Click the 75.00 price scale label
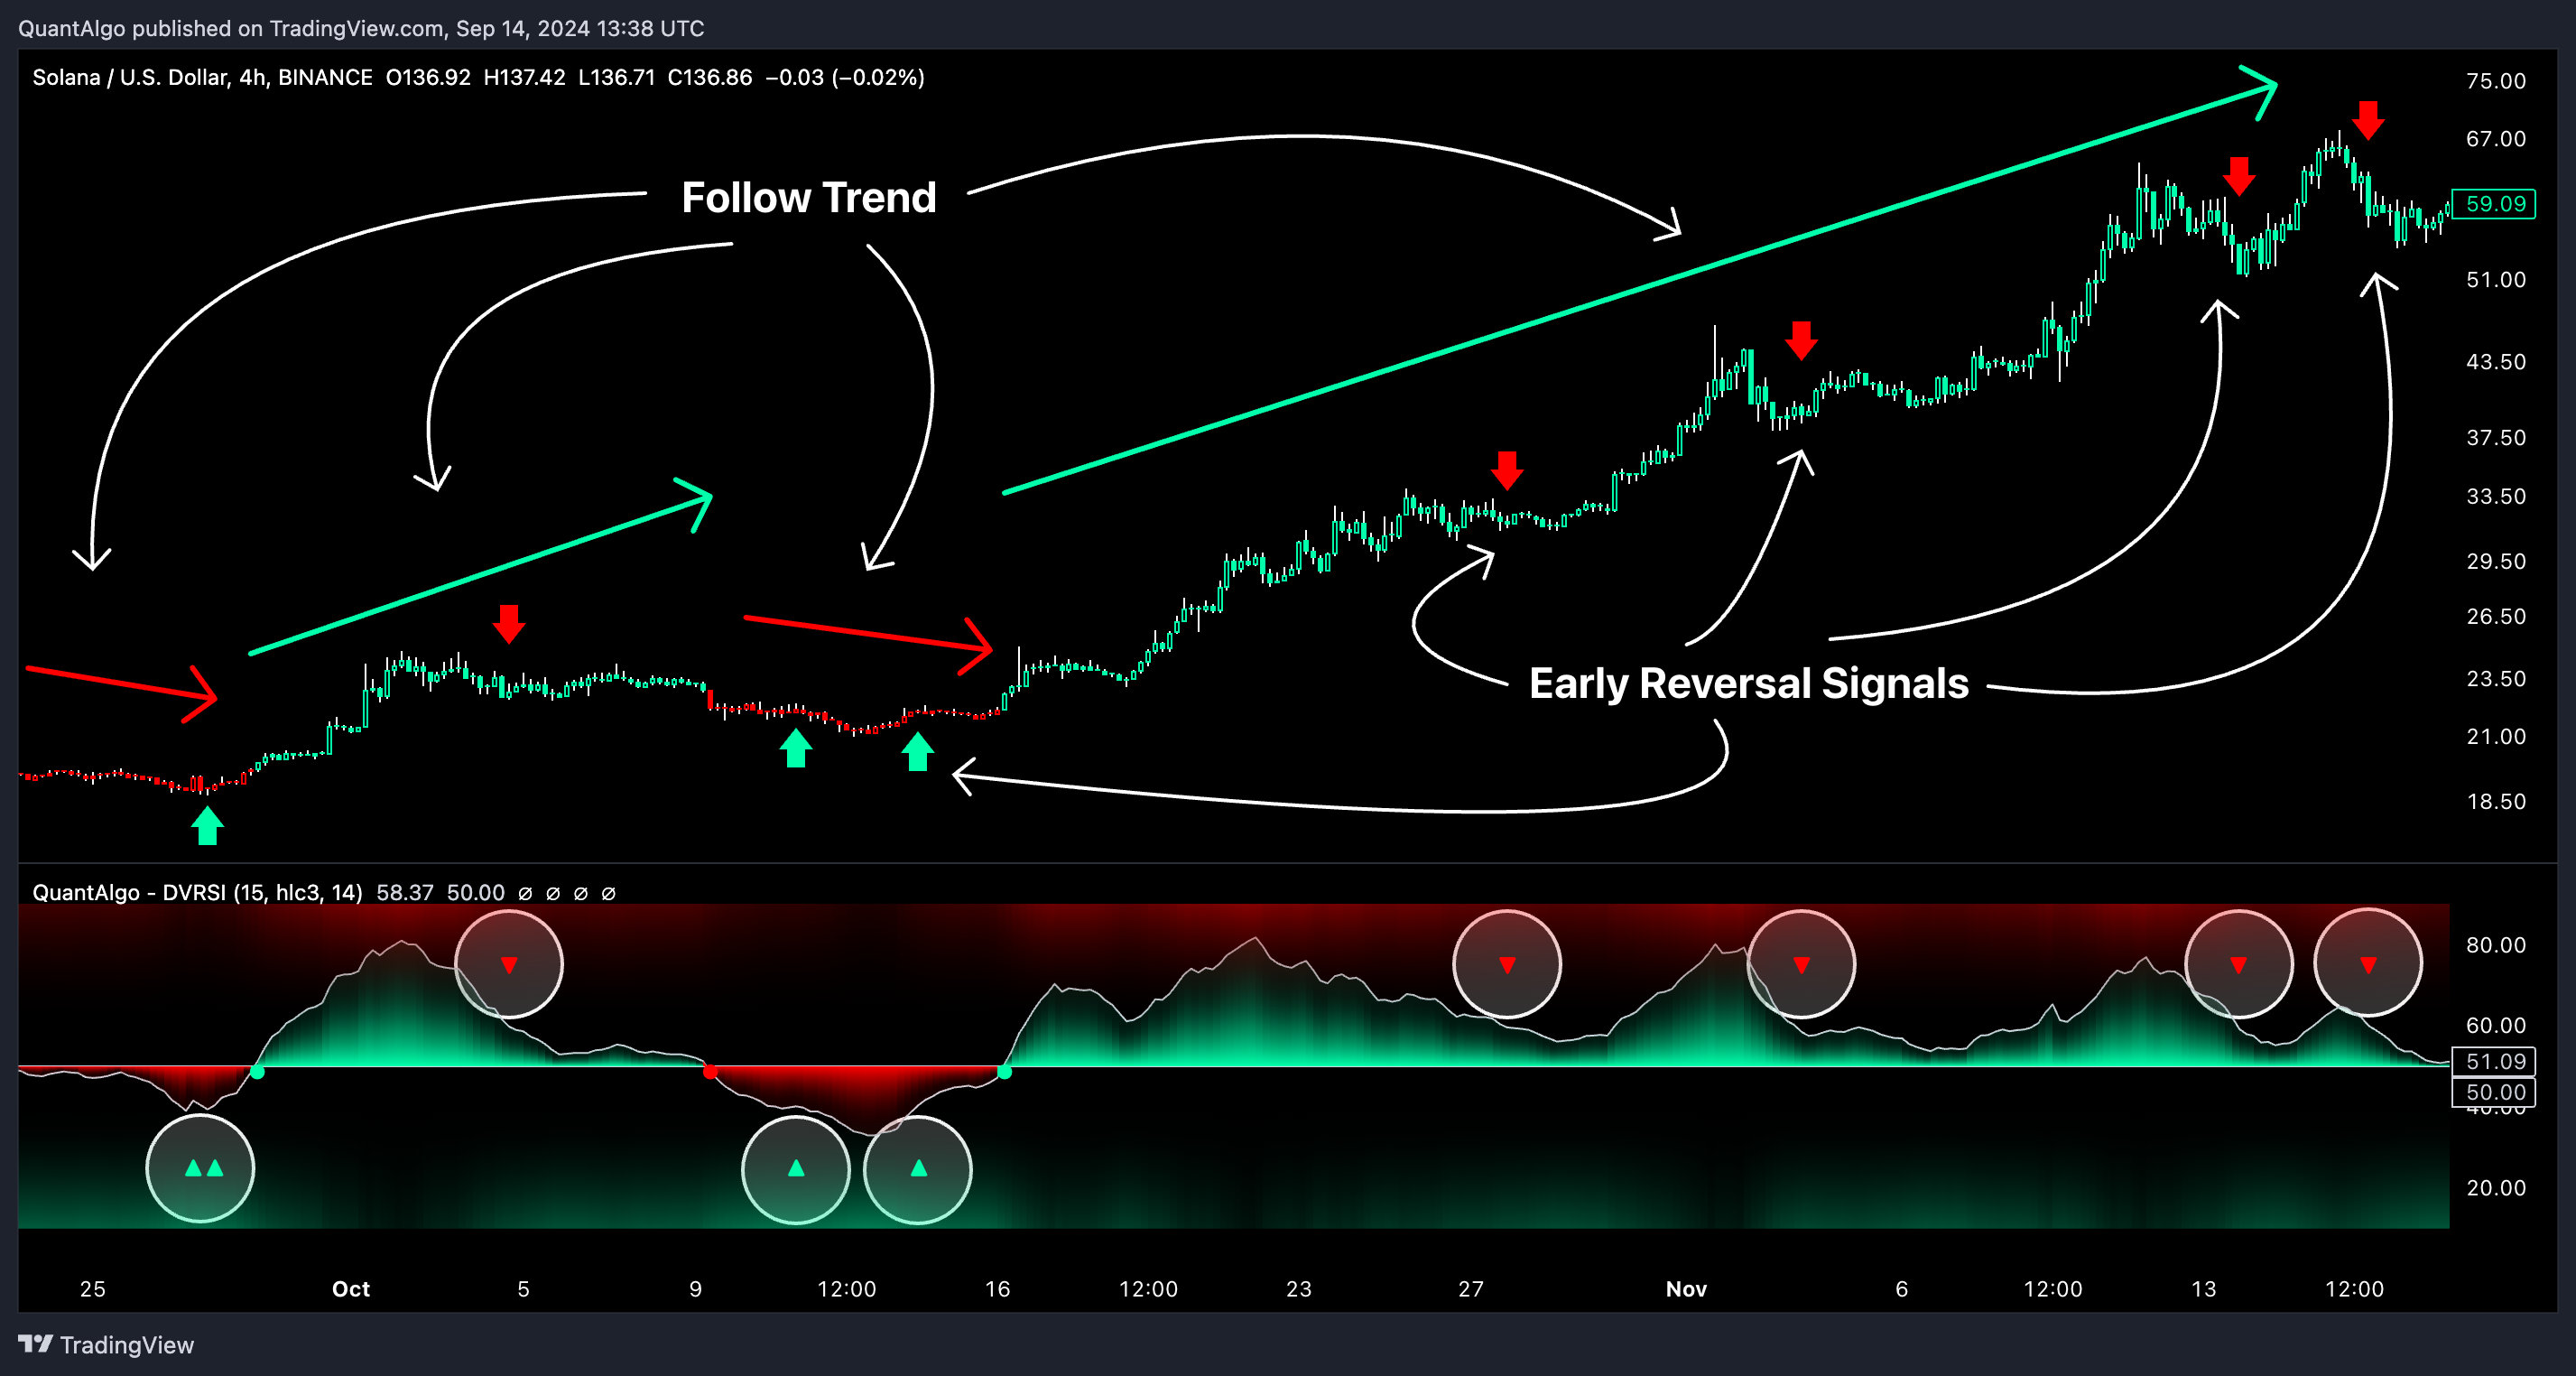The image size is (2576, 1376). pos(2494,81)
